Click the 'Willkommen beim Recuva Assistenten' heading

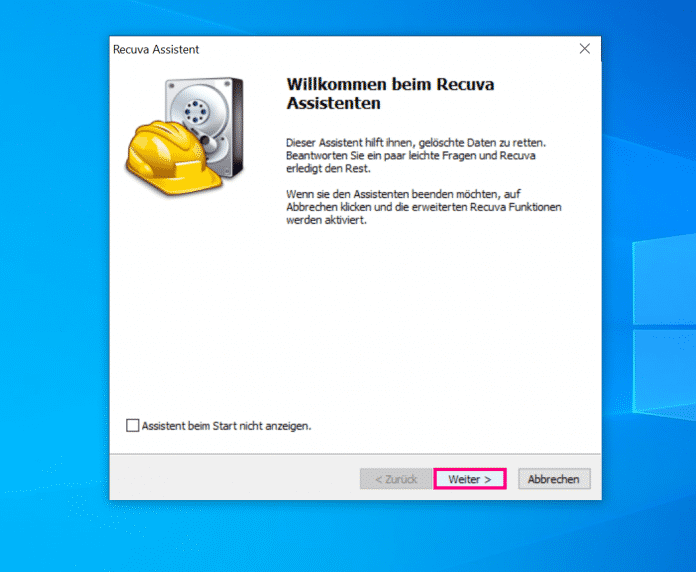pos(390,93)
